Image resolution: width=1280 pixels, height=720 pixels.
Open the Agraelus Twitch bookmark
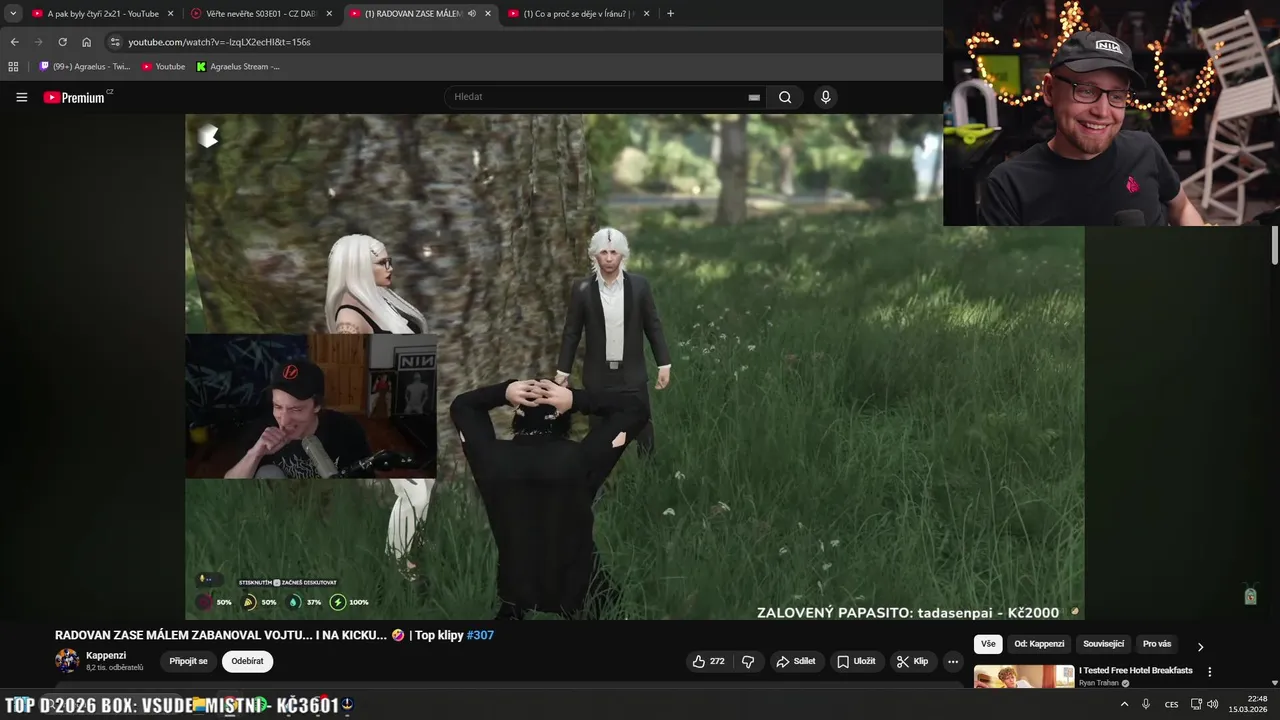(x=85, y=67)
